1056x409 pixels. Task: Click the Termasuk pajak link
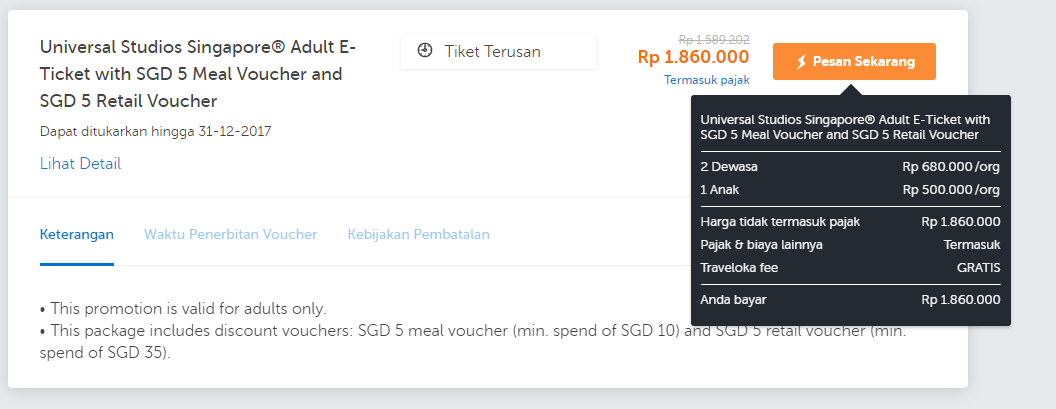tap(706, 80)
